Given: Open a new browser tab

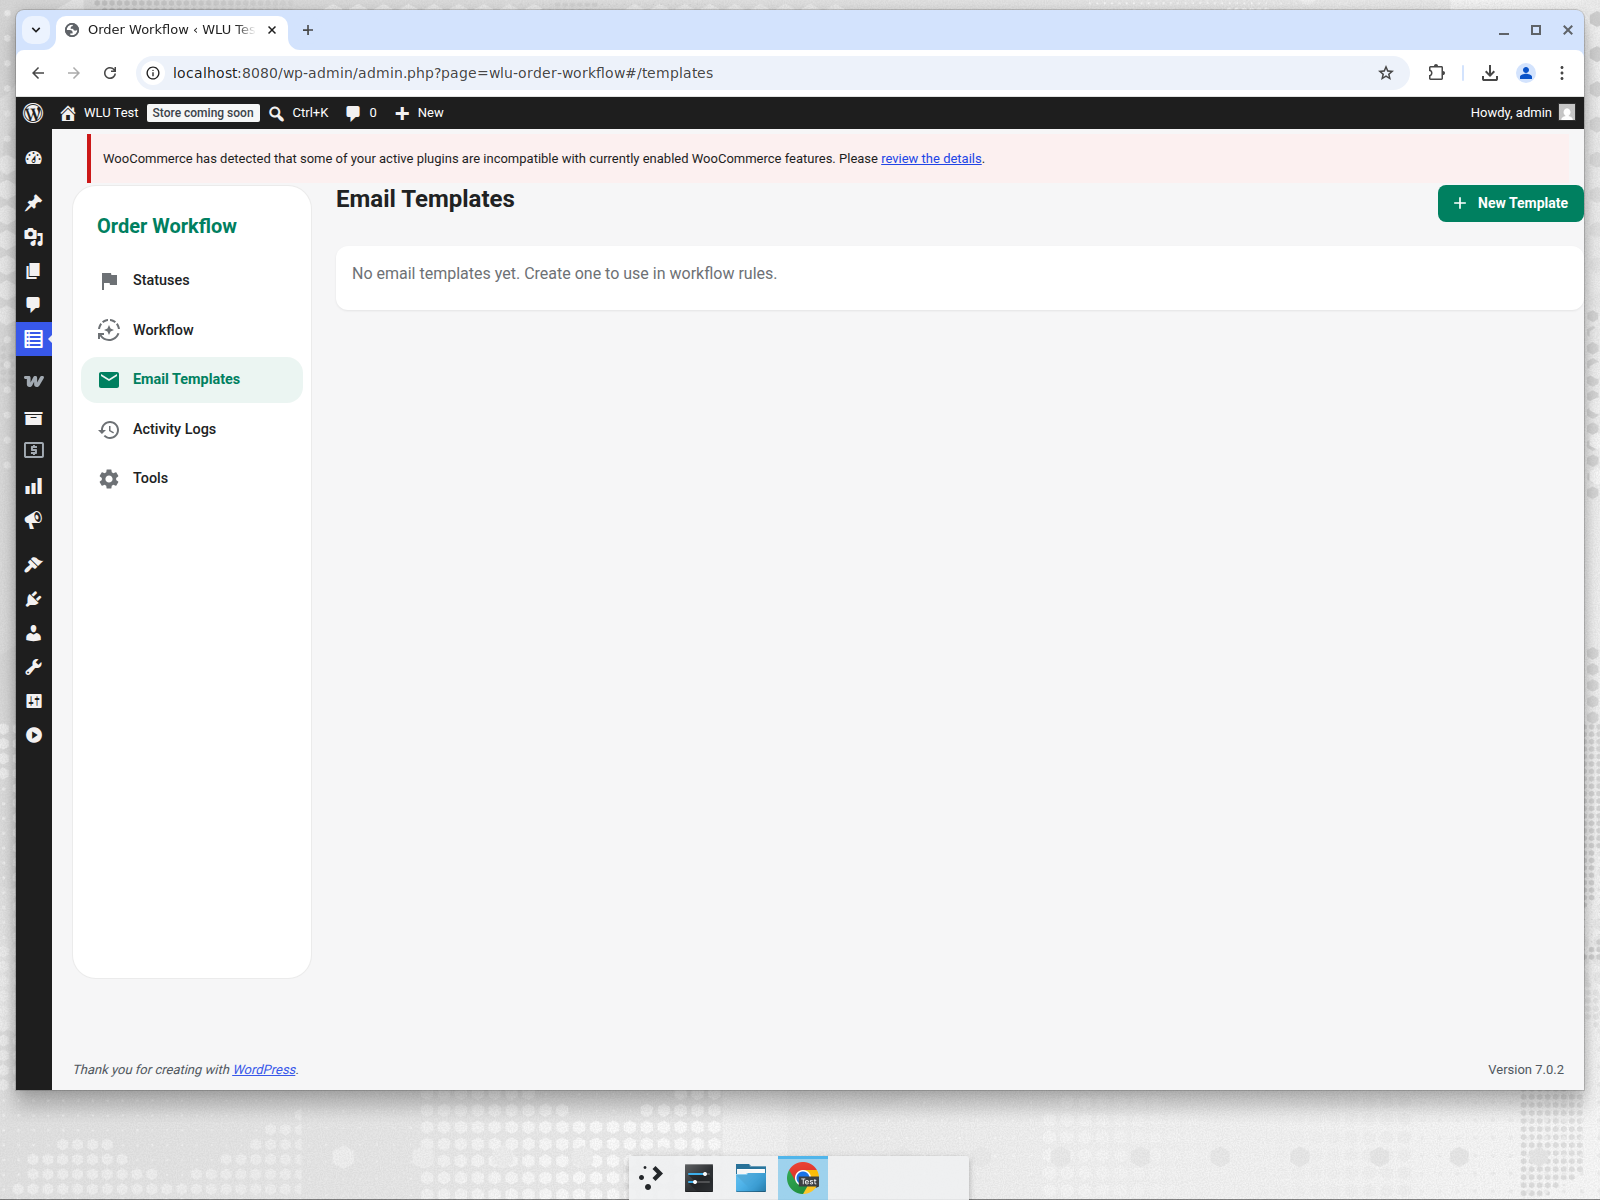Looking at the screenshot, I should point(308,30).
